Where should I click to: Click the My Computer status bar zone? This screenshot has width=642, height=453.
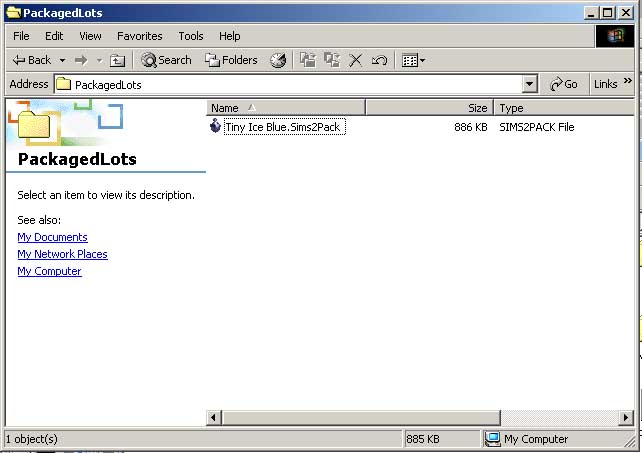556,439
